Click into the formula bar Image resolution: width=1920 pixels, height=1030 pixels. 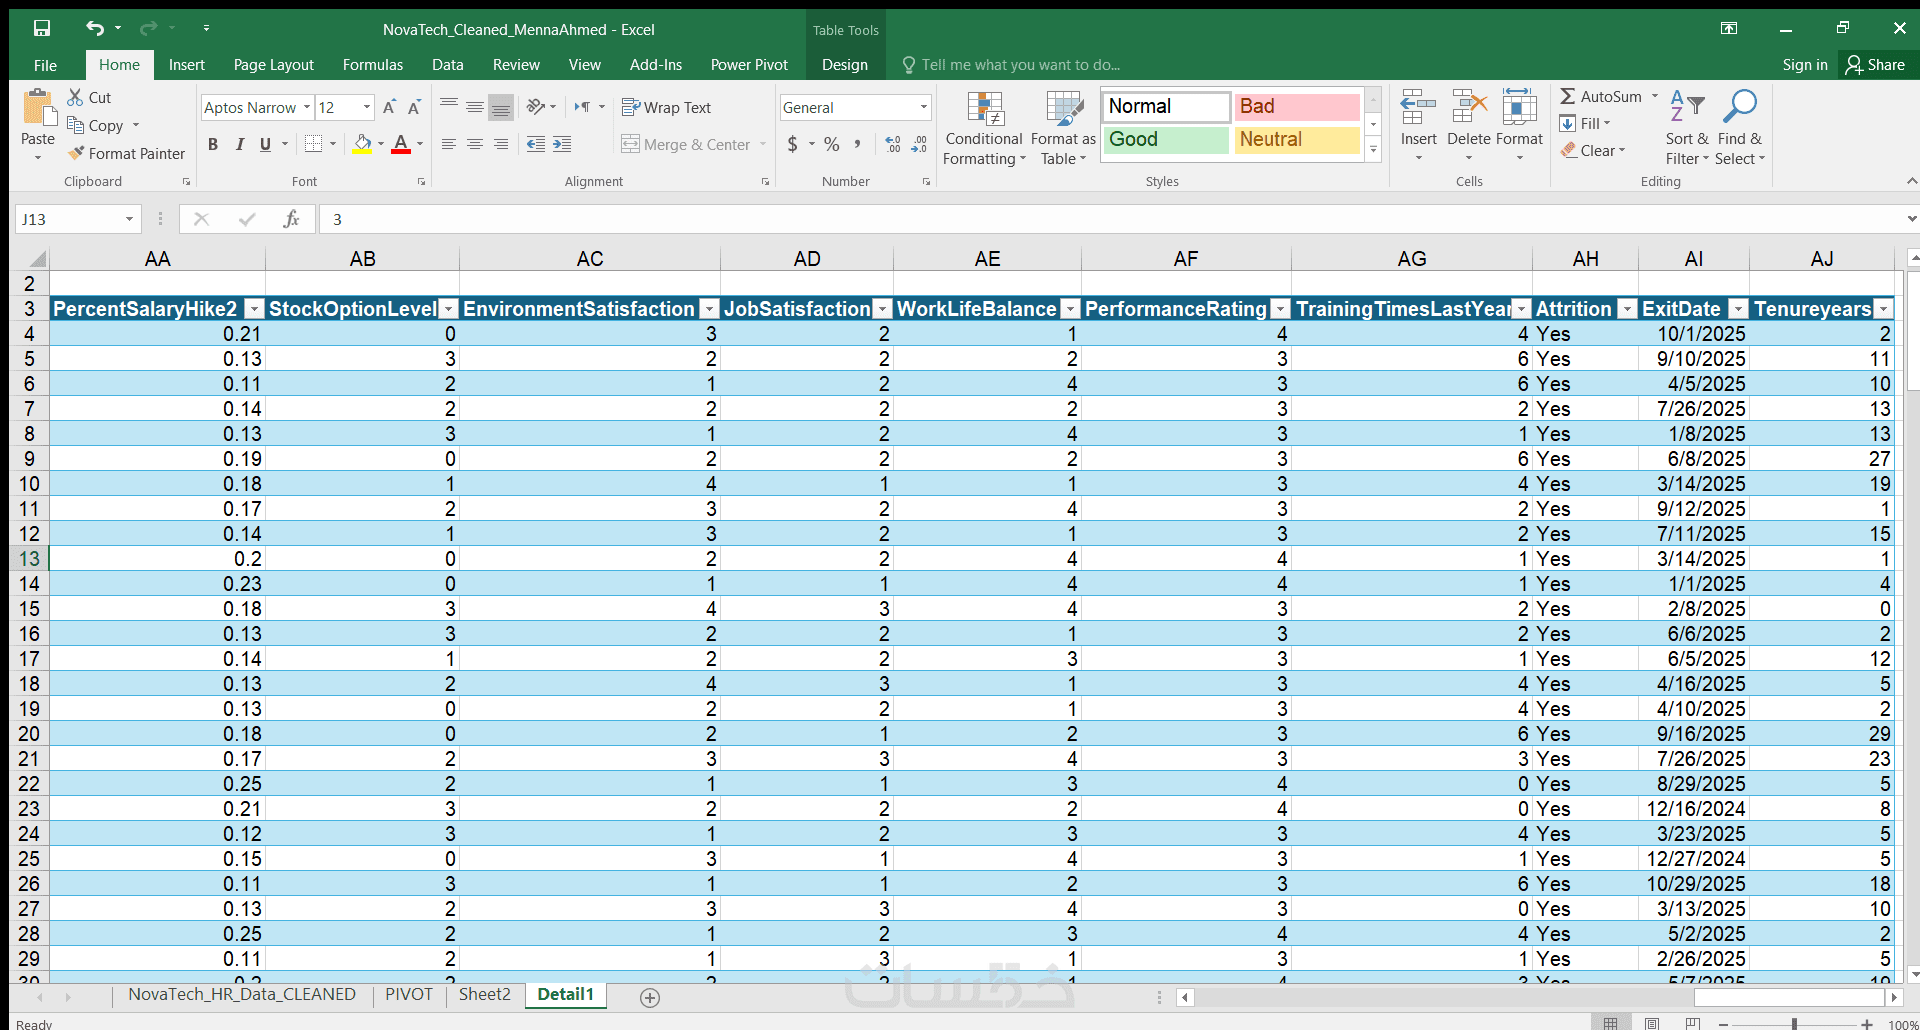1110,219
